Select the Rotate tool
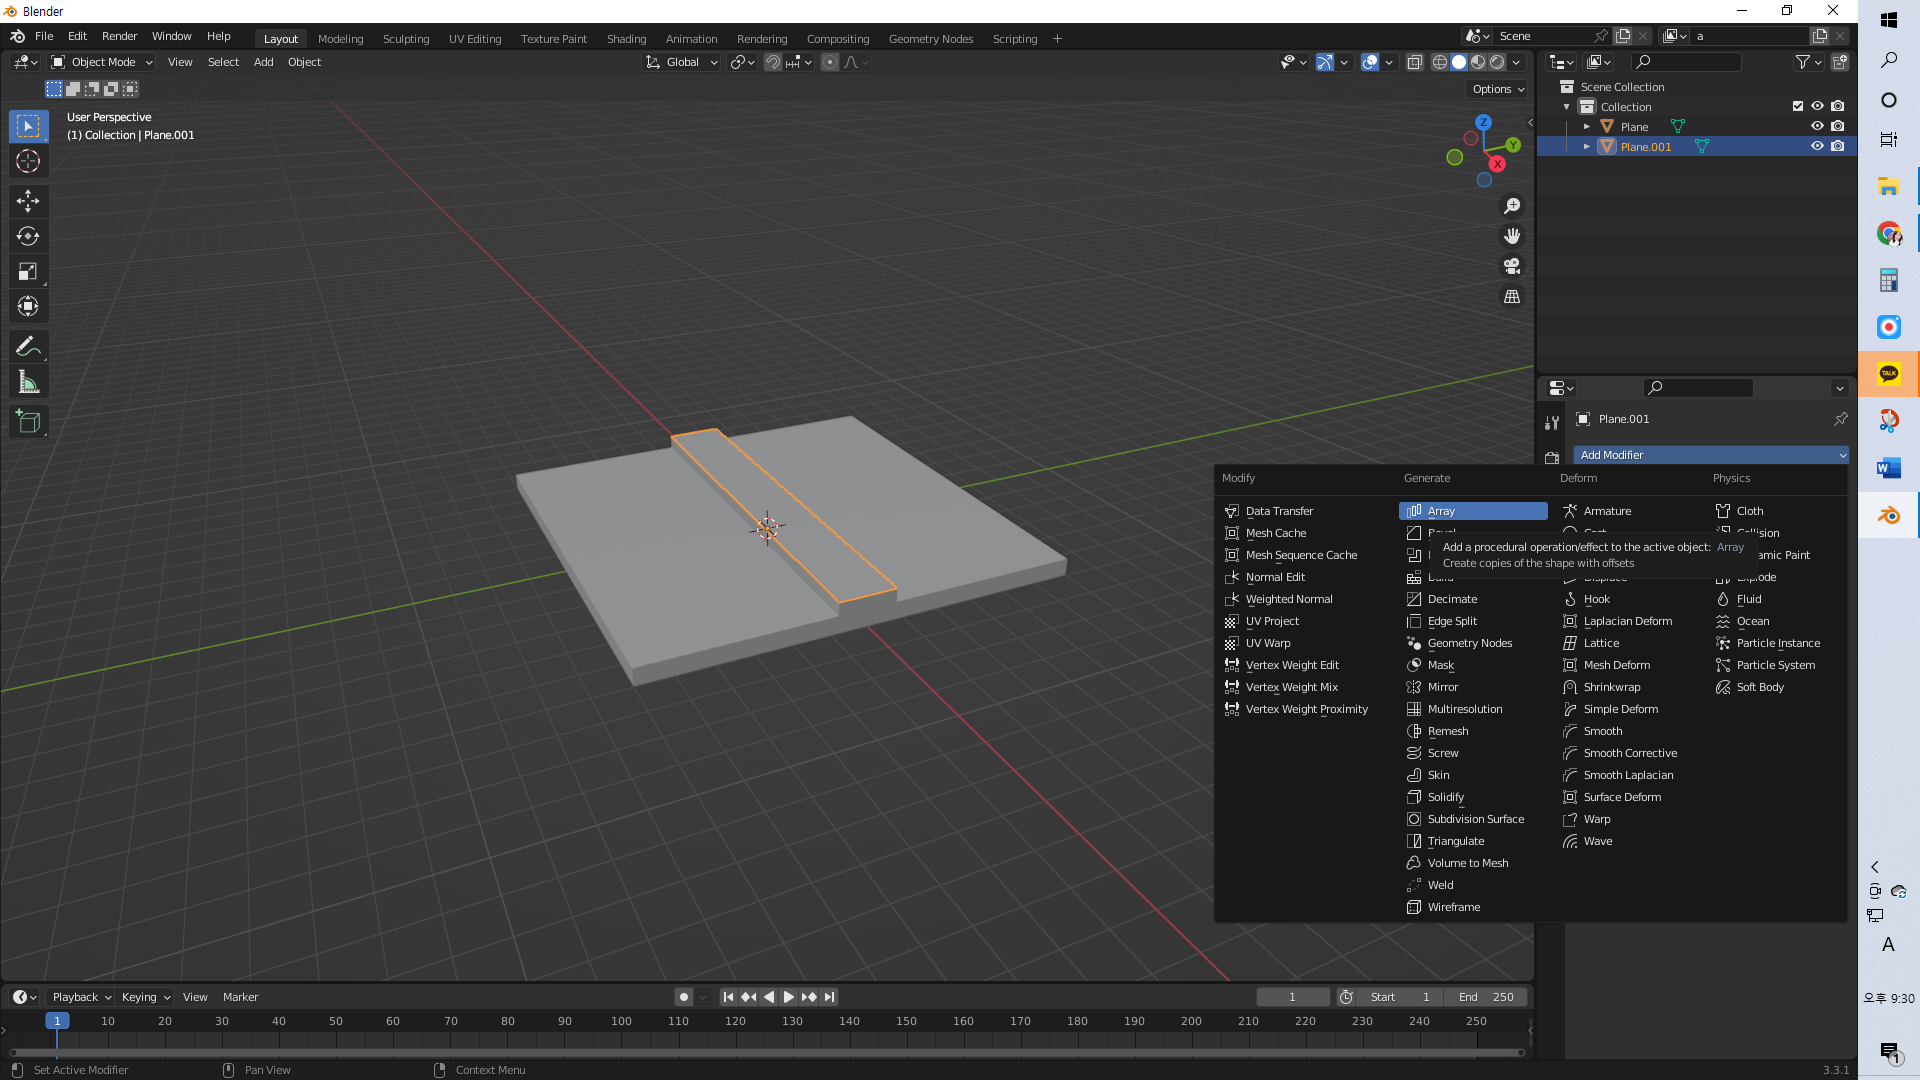Image resolution: width=1920 pixels, height=1080 pixels. 28,236
